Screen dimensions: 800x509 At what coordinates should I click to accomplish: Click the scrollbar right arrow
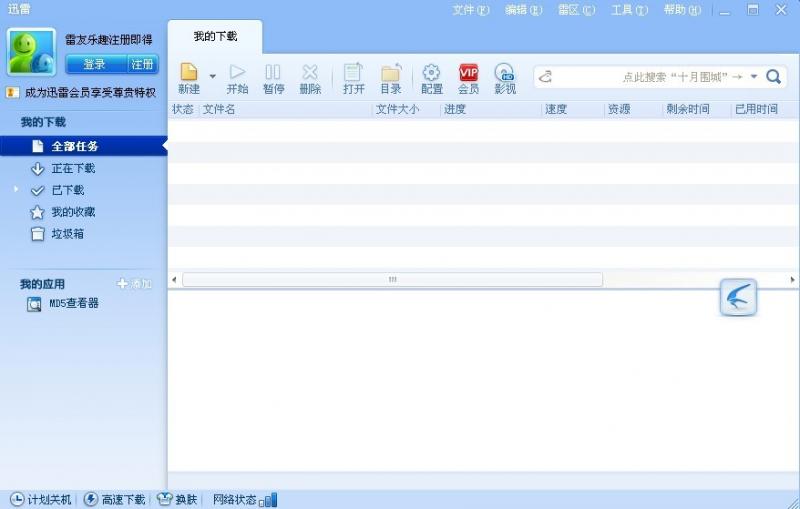(x=792, y=279)
